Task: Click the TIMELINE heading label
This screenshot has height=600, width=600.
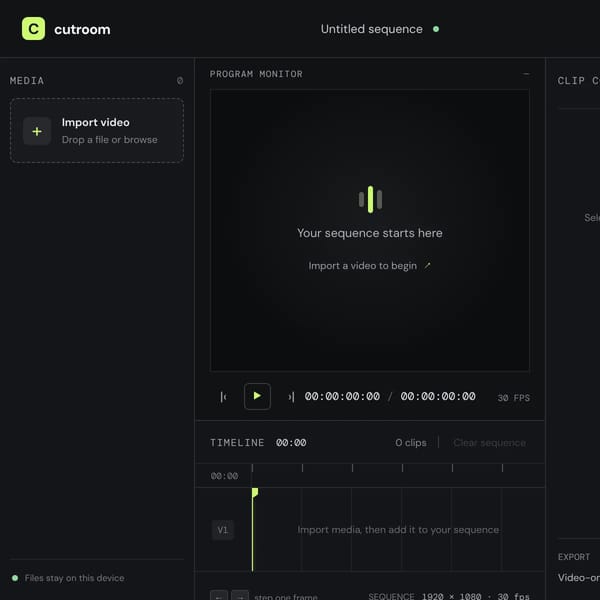Action: pos(237,443)
